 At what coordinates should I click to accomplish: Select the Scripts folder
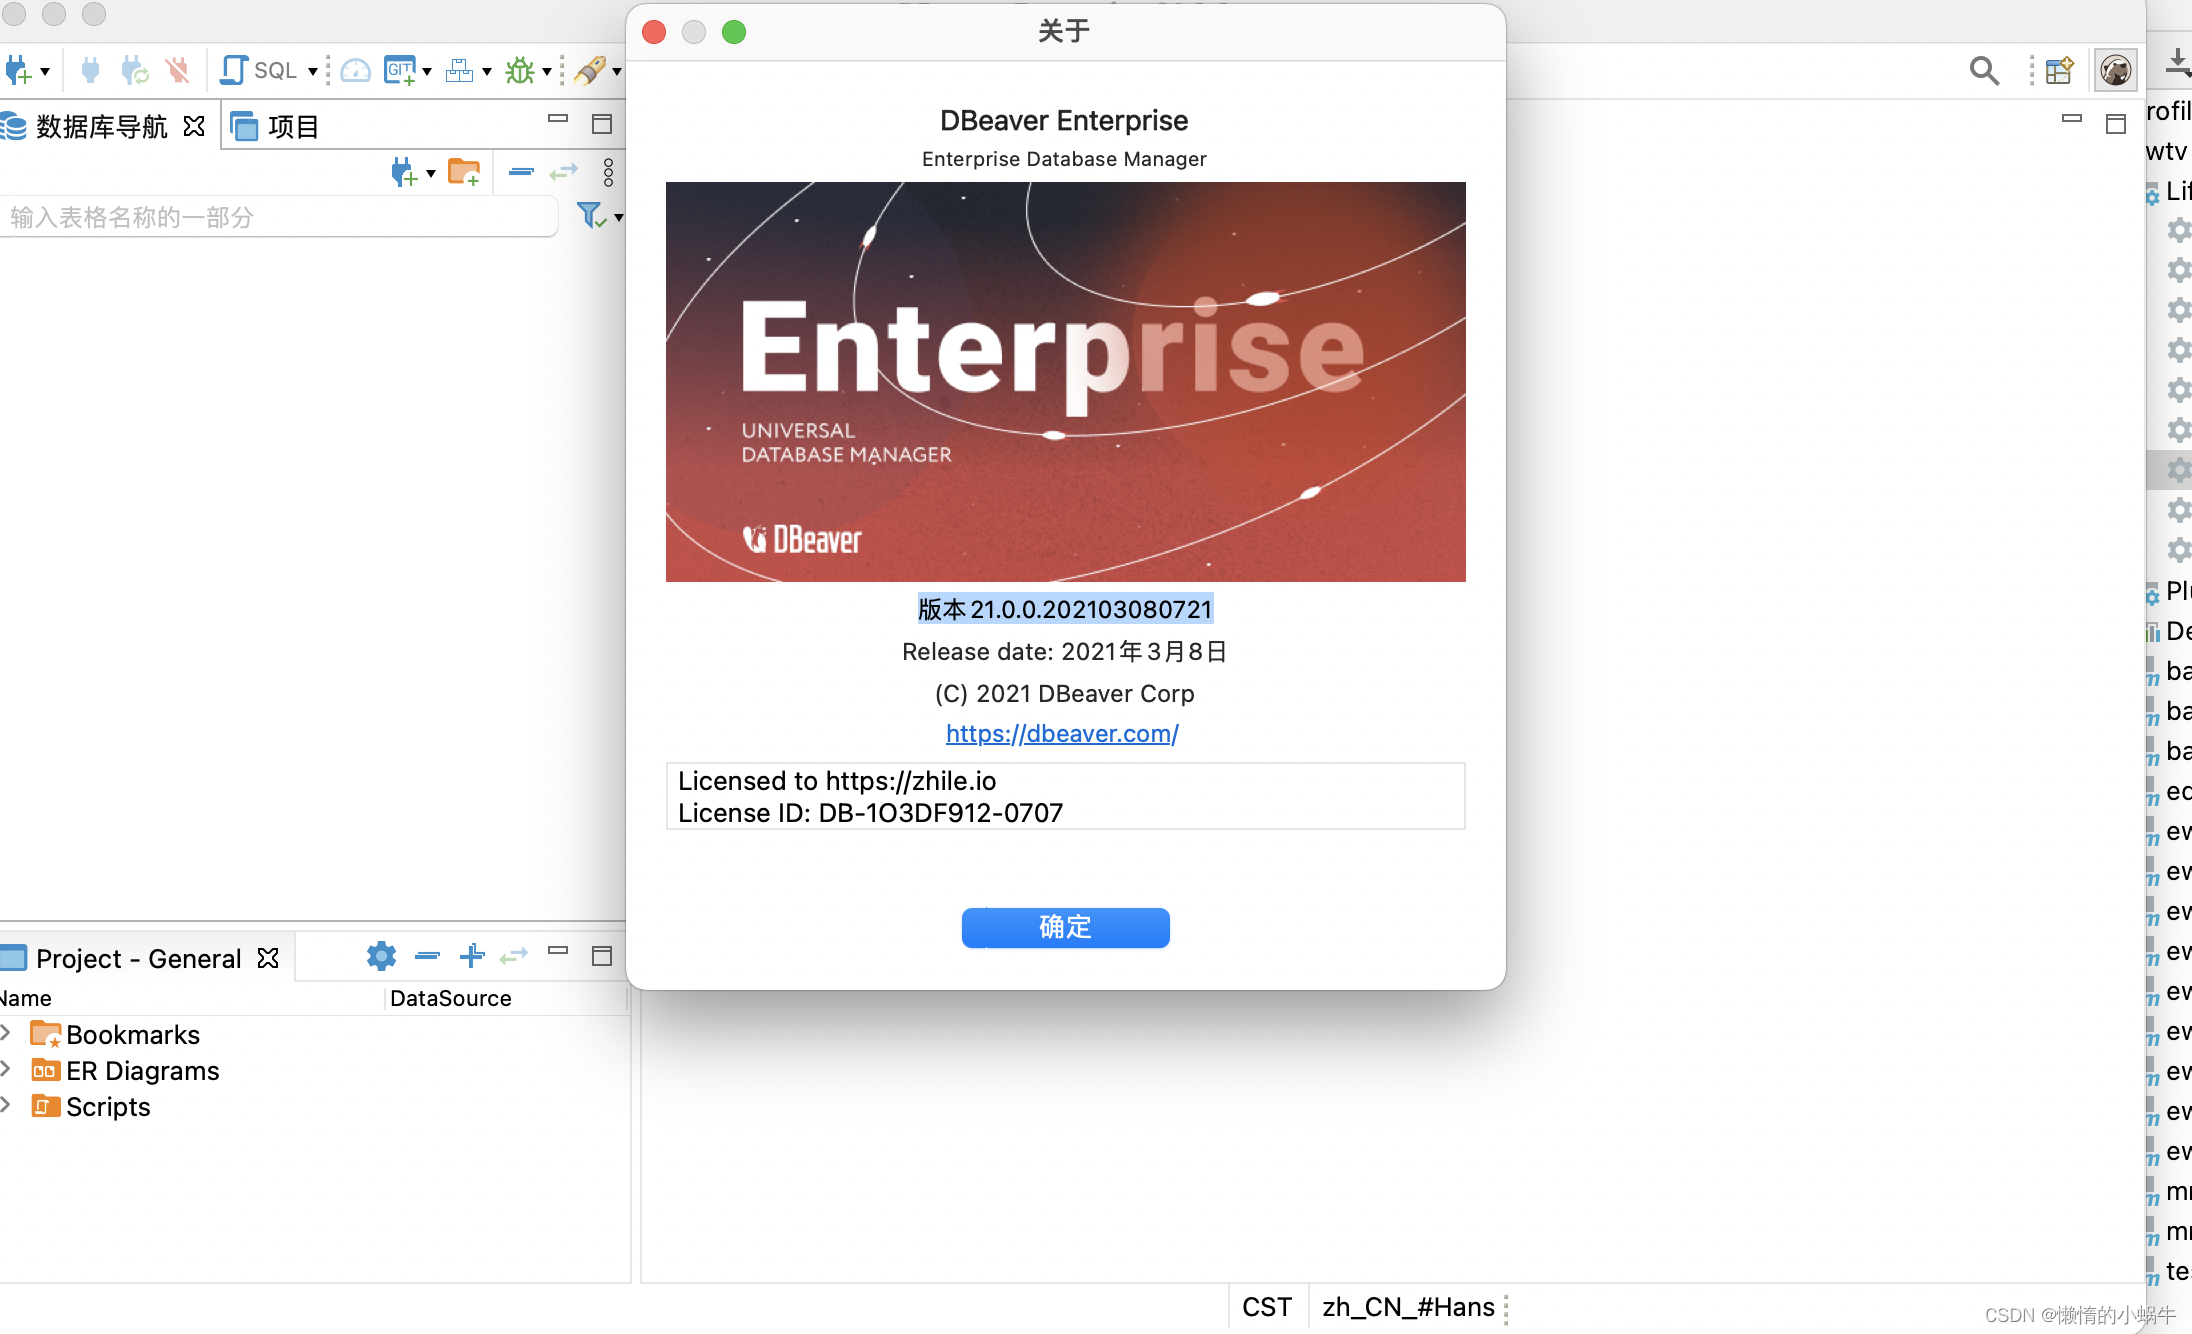pyautogui.click(x=91, y=1106)
